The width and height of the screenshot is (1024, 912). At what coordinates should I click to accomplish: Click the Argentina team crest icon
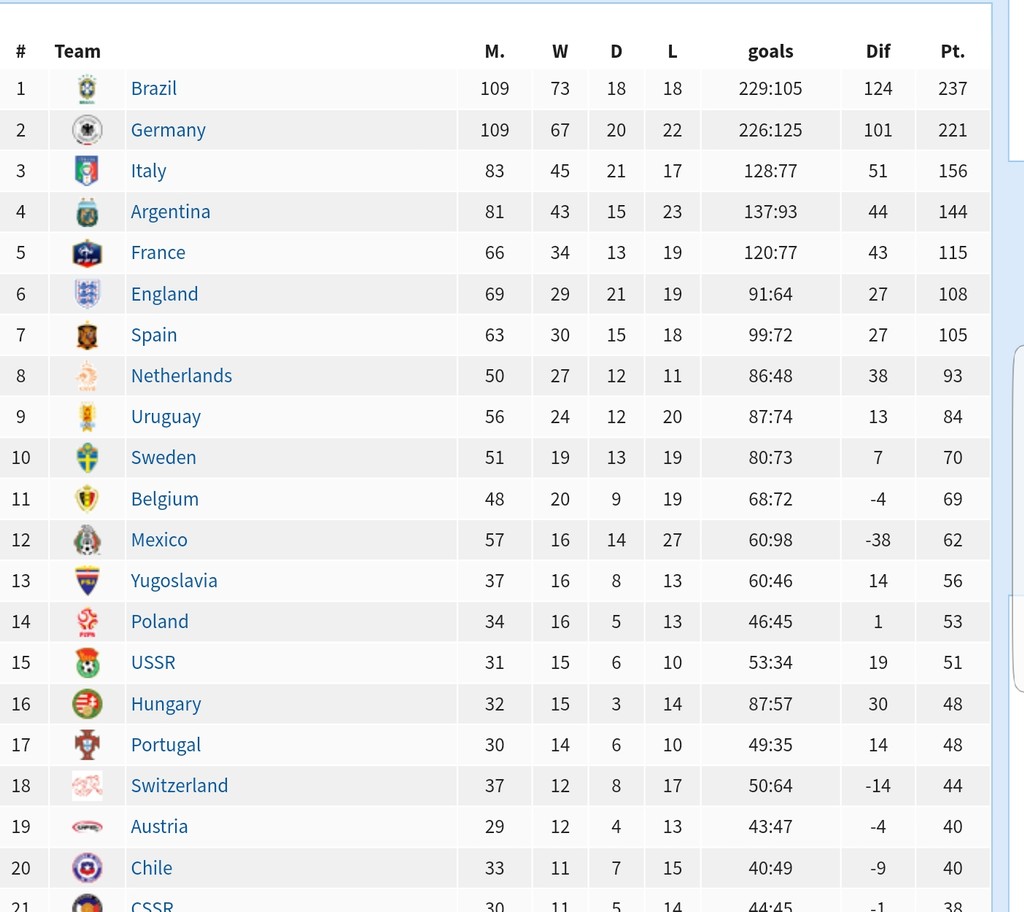(x=87, y=212)
